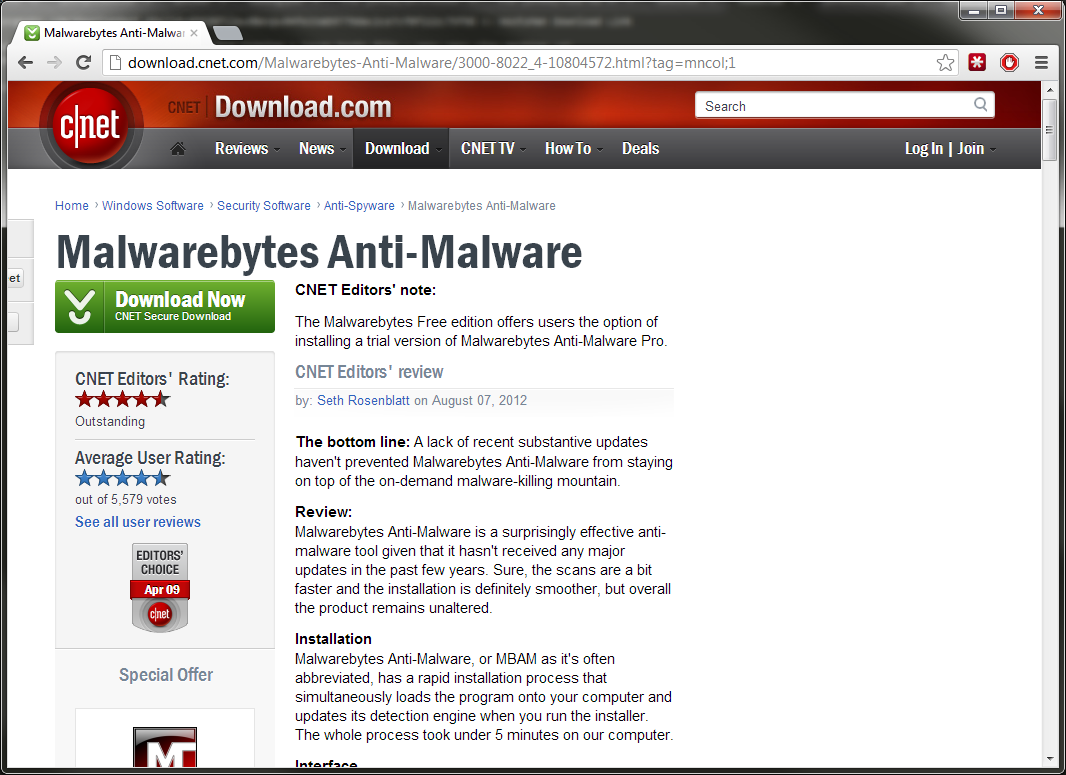Open the red asterisk extension icon
The width and height of the screenshot is (1066, 775).
[977, 63]
